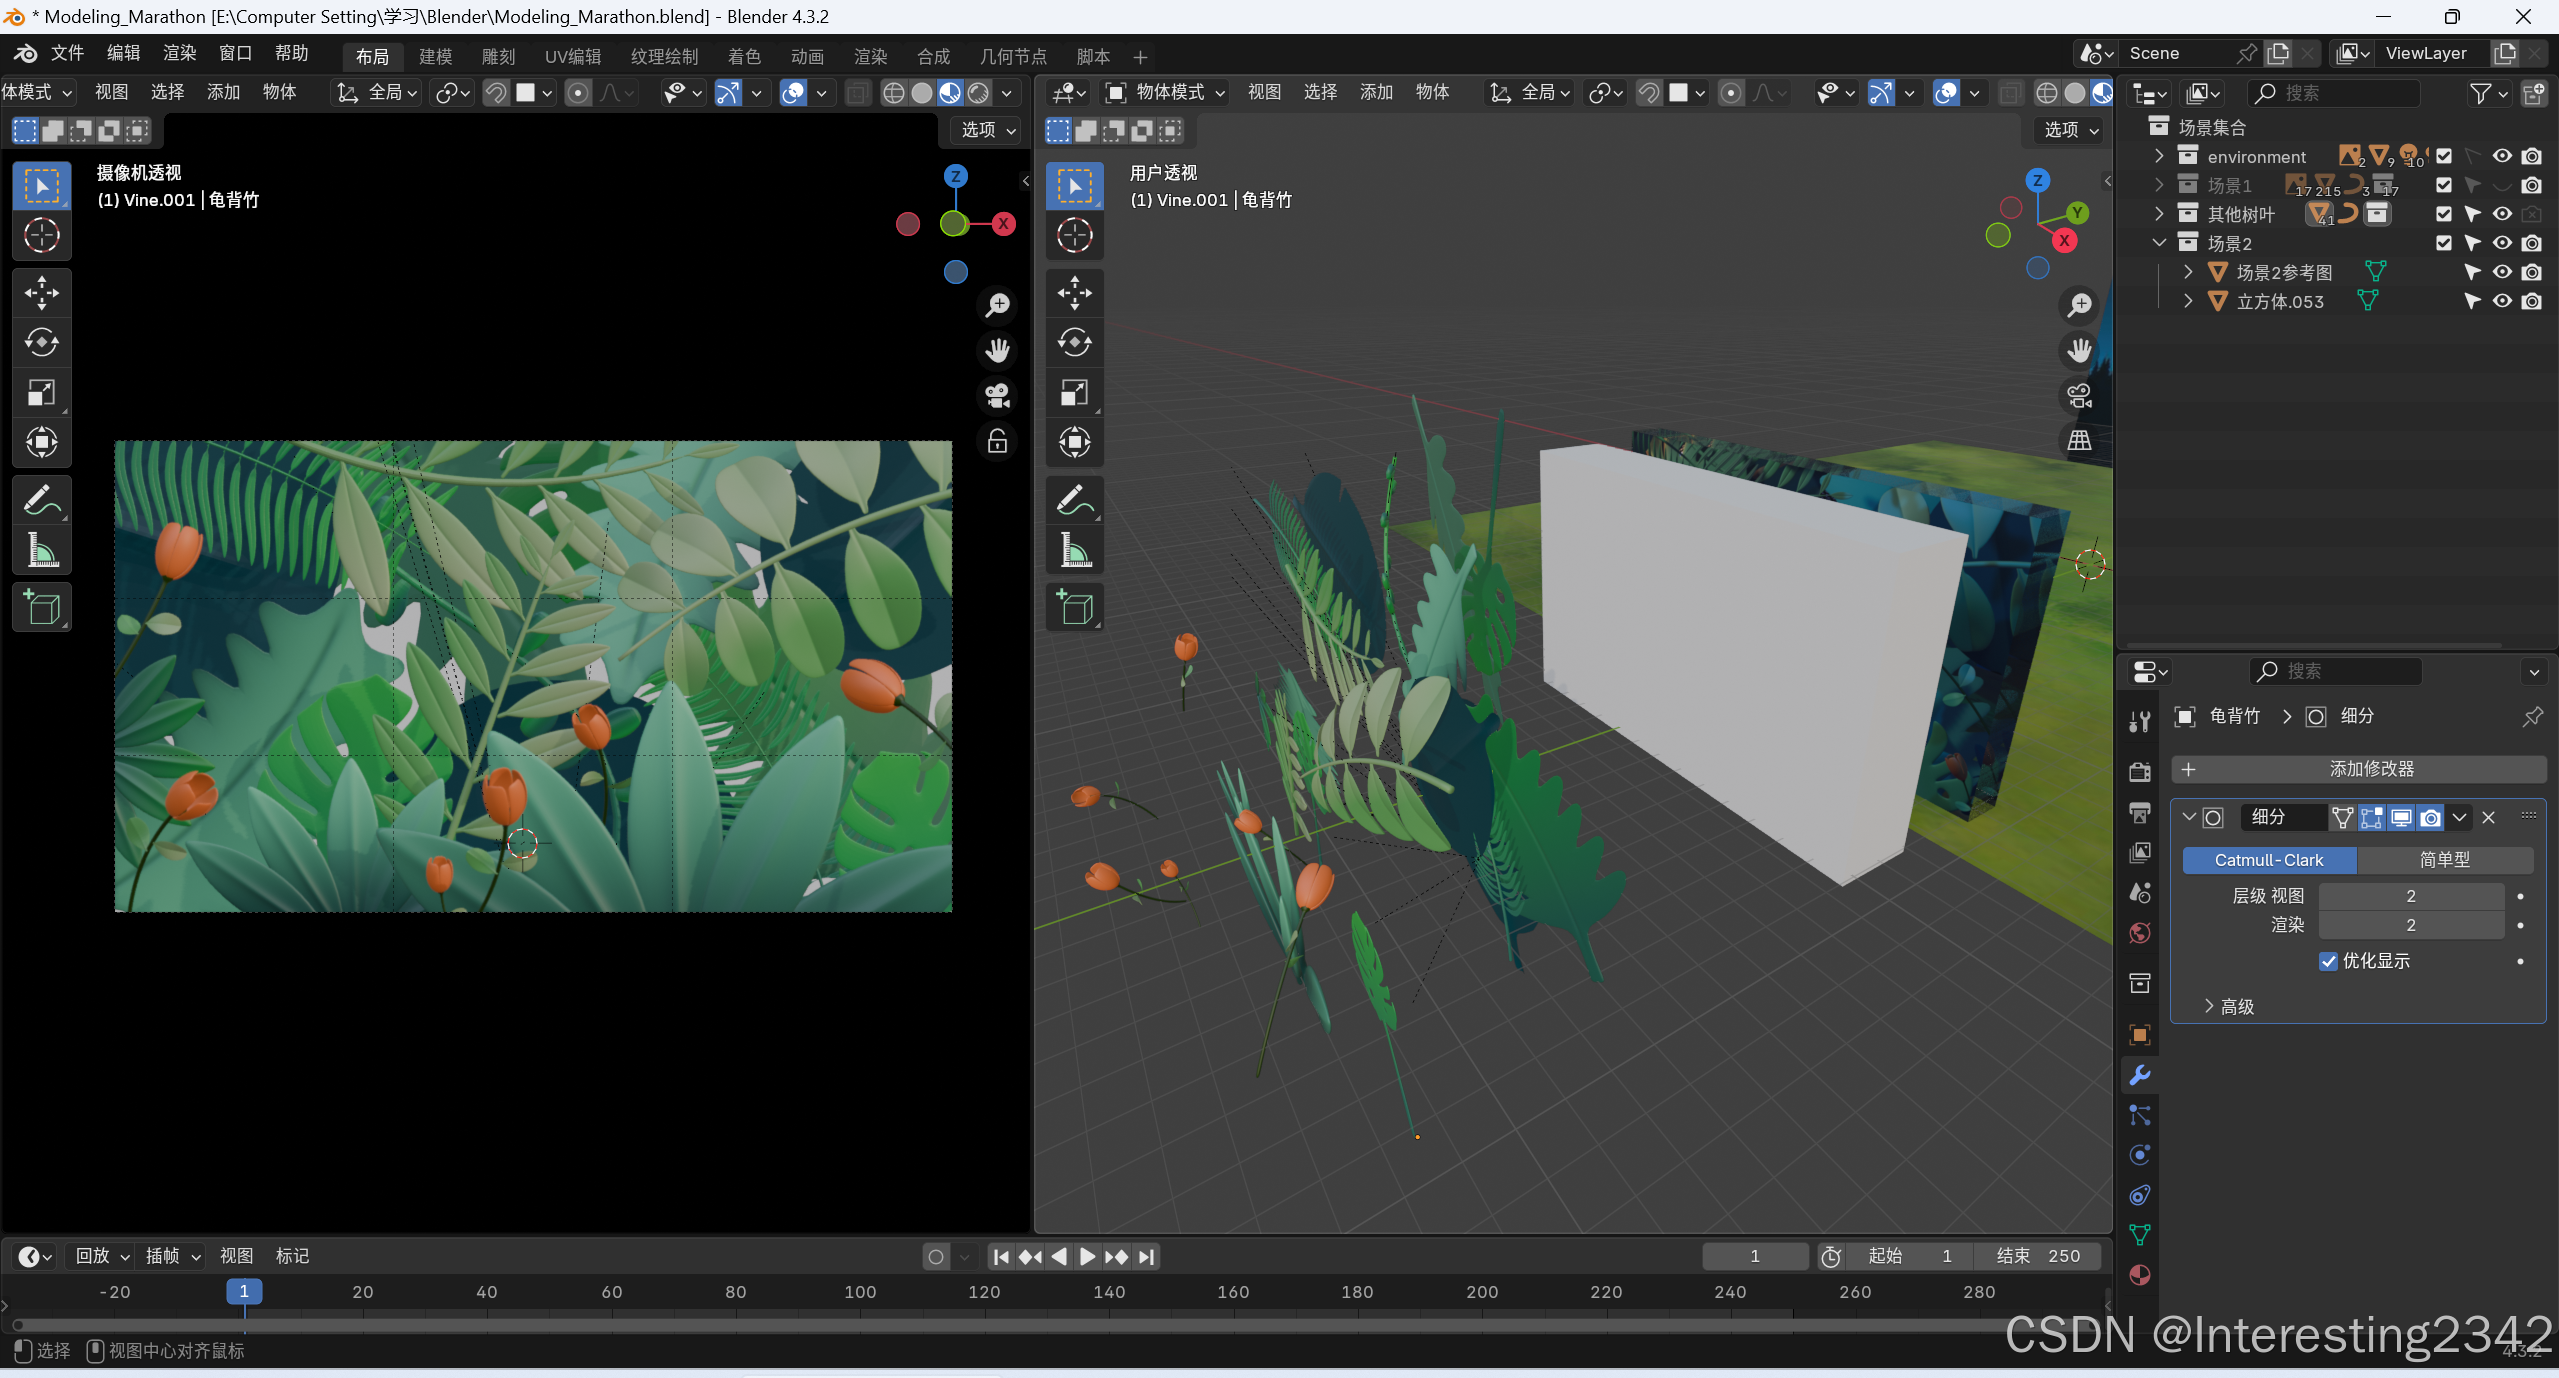This screenshot has height=1378, width=2559.
Task: Toggle camera view icon in right viewport
Action: 2079,396
